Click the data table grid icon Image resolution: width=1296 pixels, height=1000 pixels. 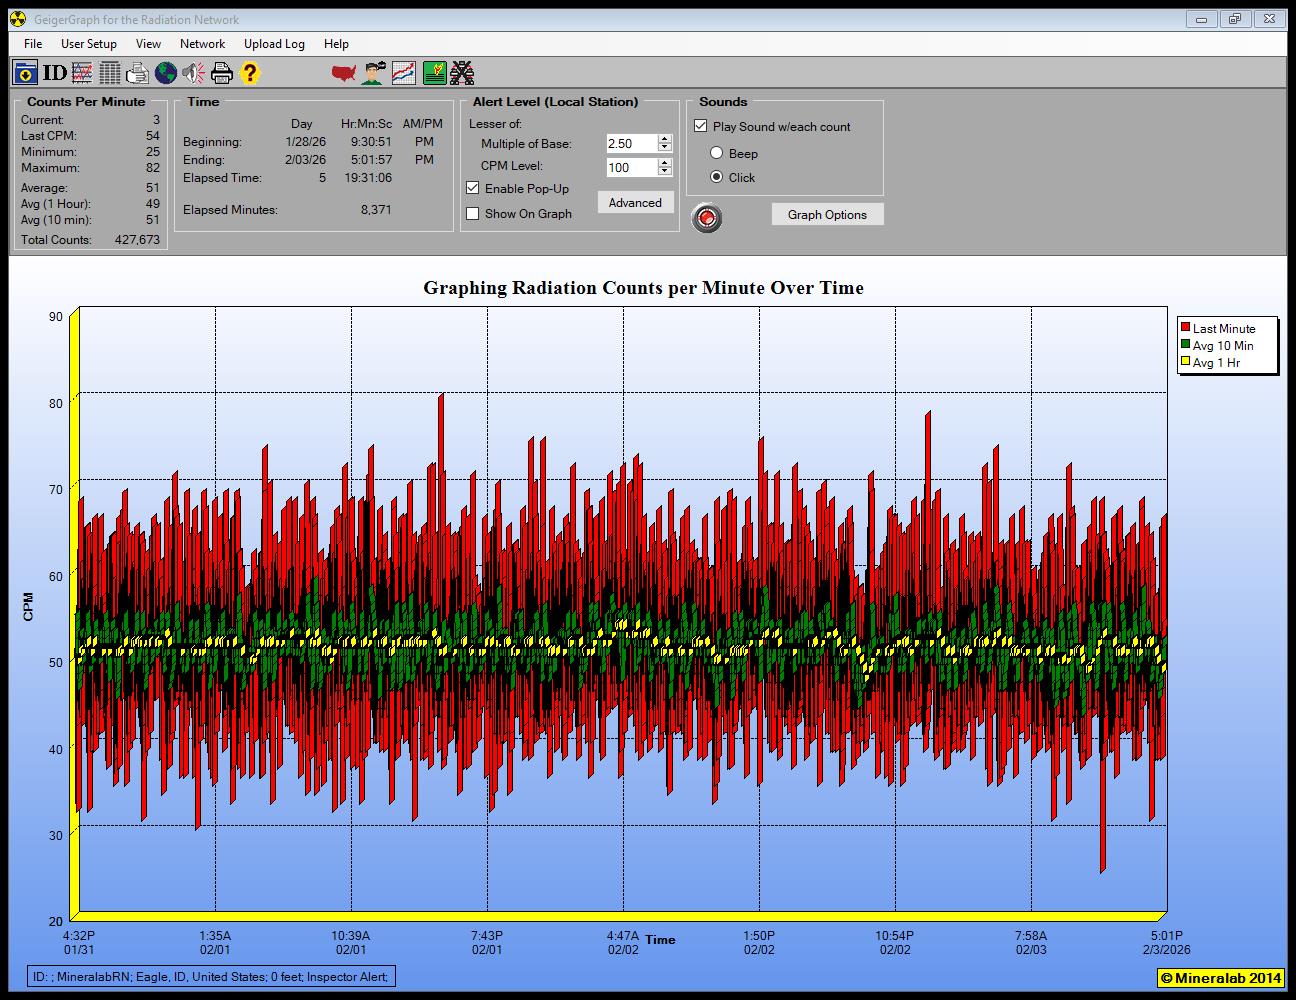(110, 73)
